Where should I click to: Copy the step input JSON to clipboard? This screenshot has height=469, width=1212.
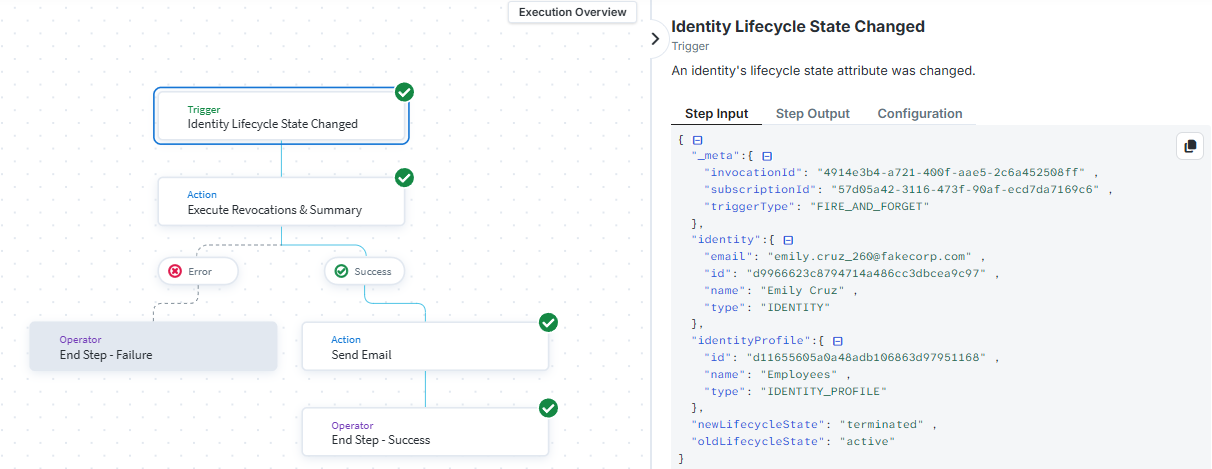(x=1190, y=146)
